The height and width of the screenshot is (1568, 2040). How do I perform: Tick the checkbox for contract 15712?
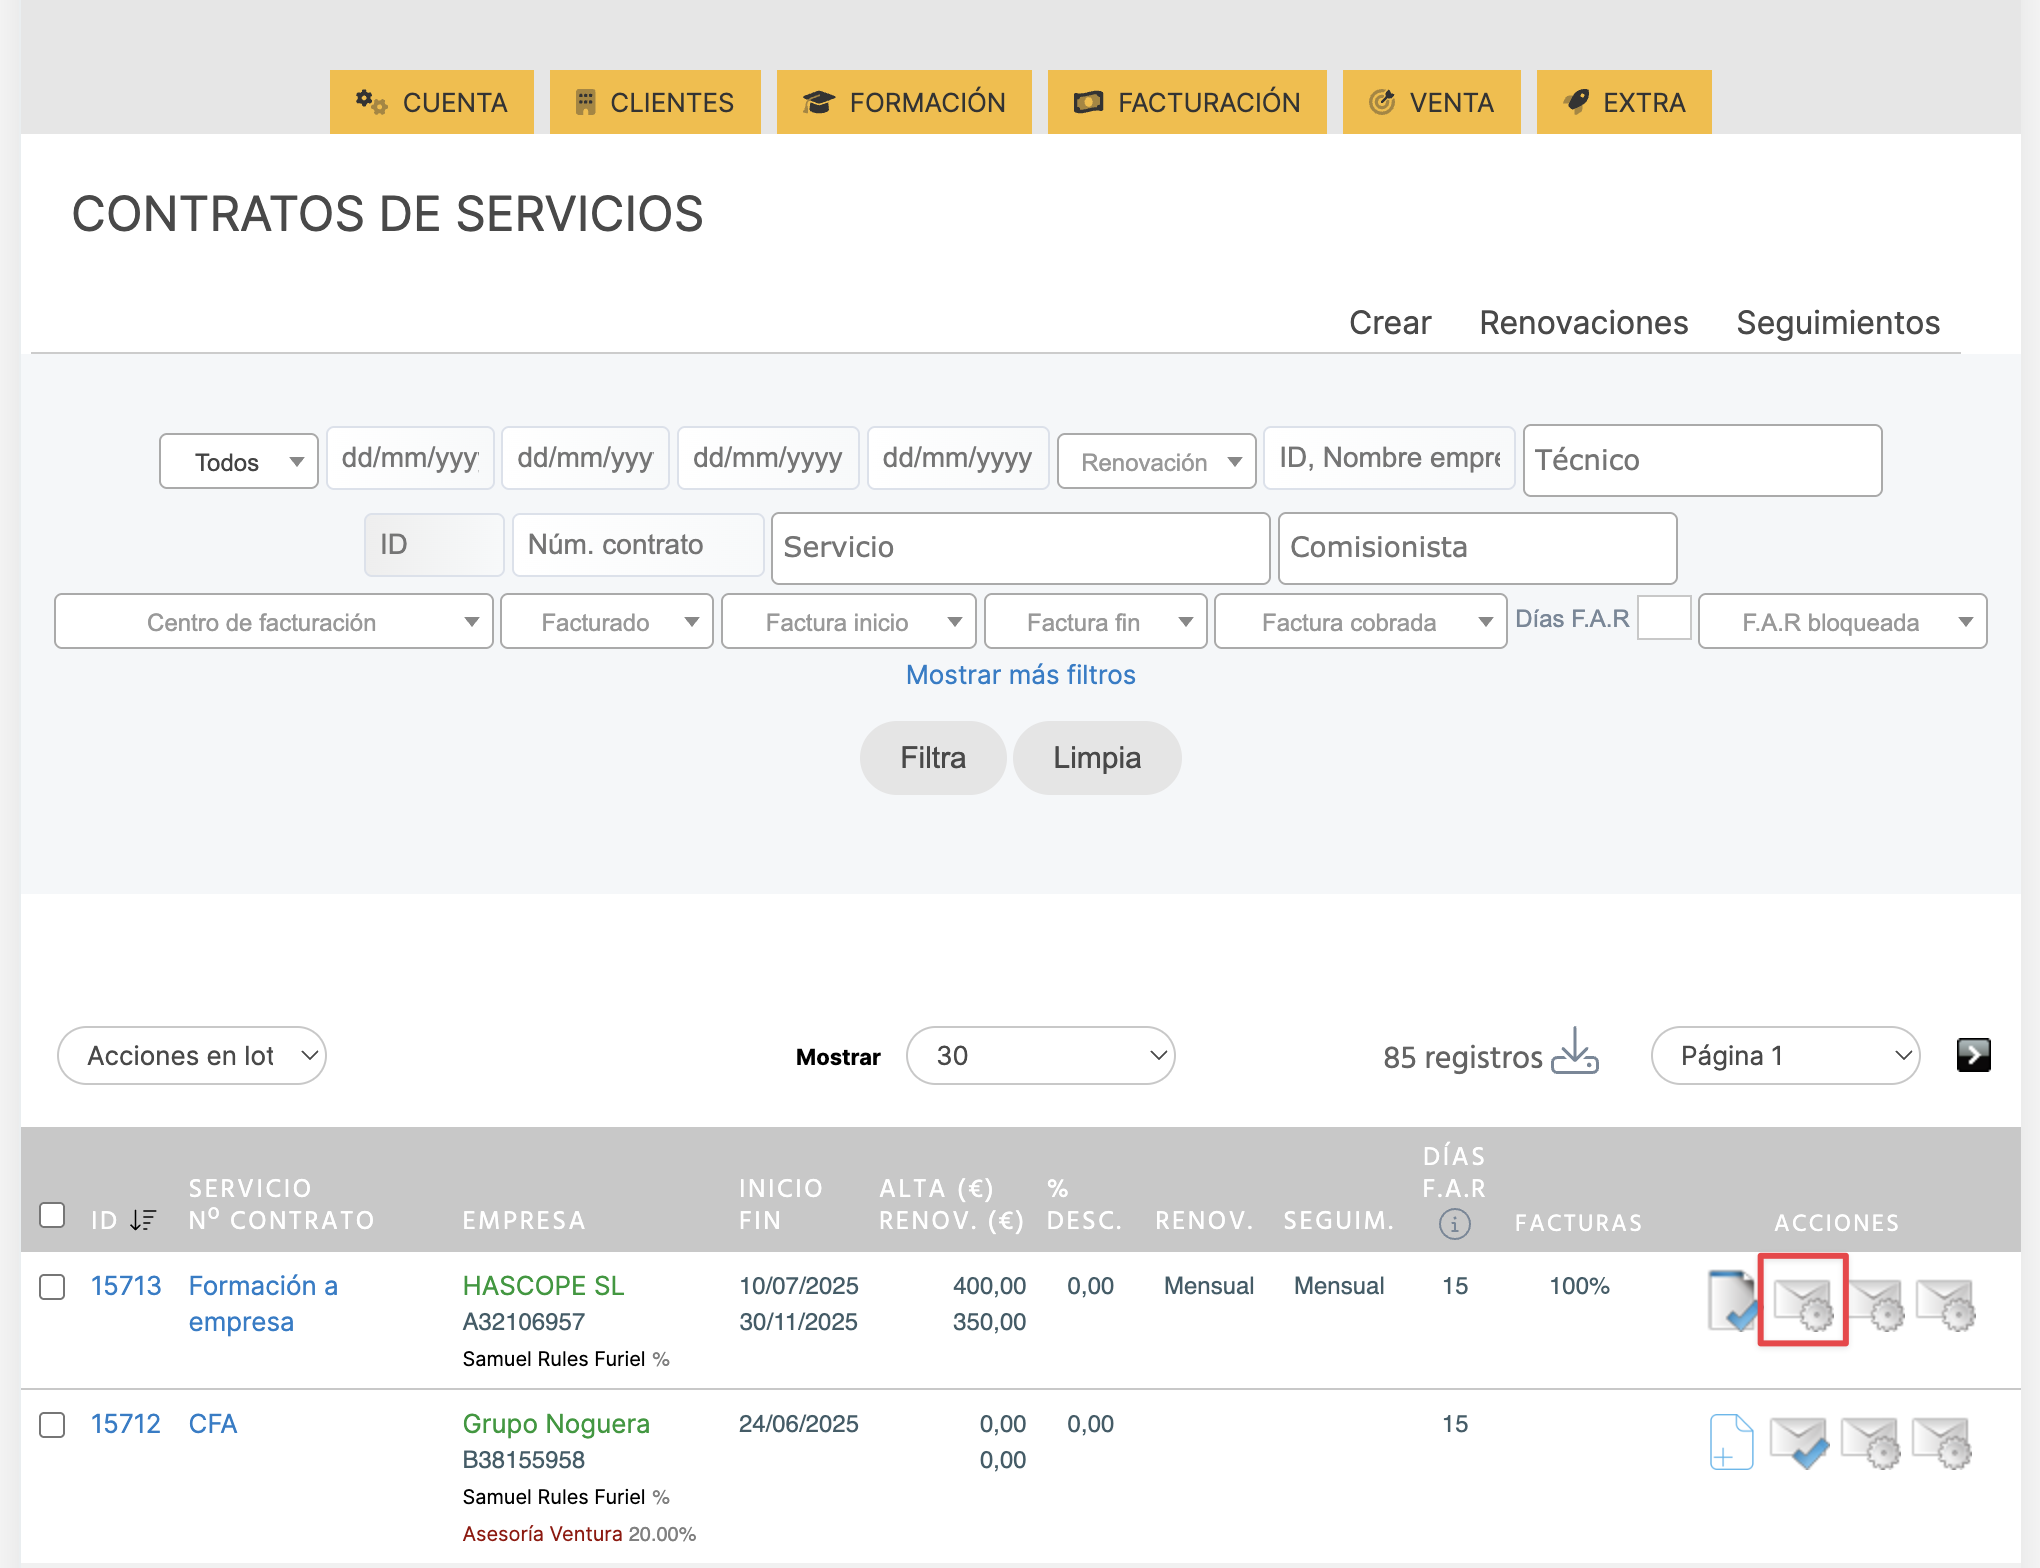(x=52, y=1424)
